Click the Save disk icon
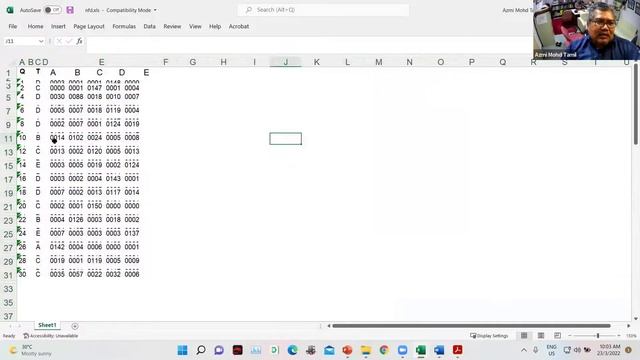The image size is (640, 360). [x=70, y=10]
